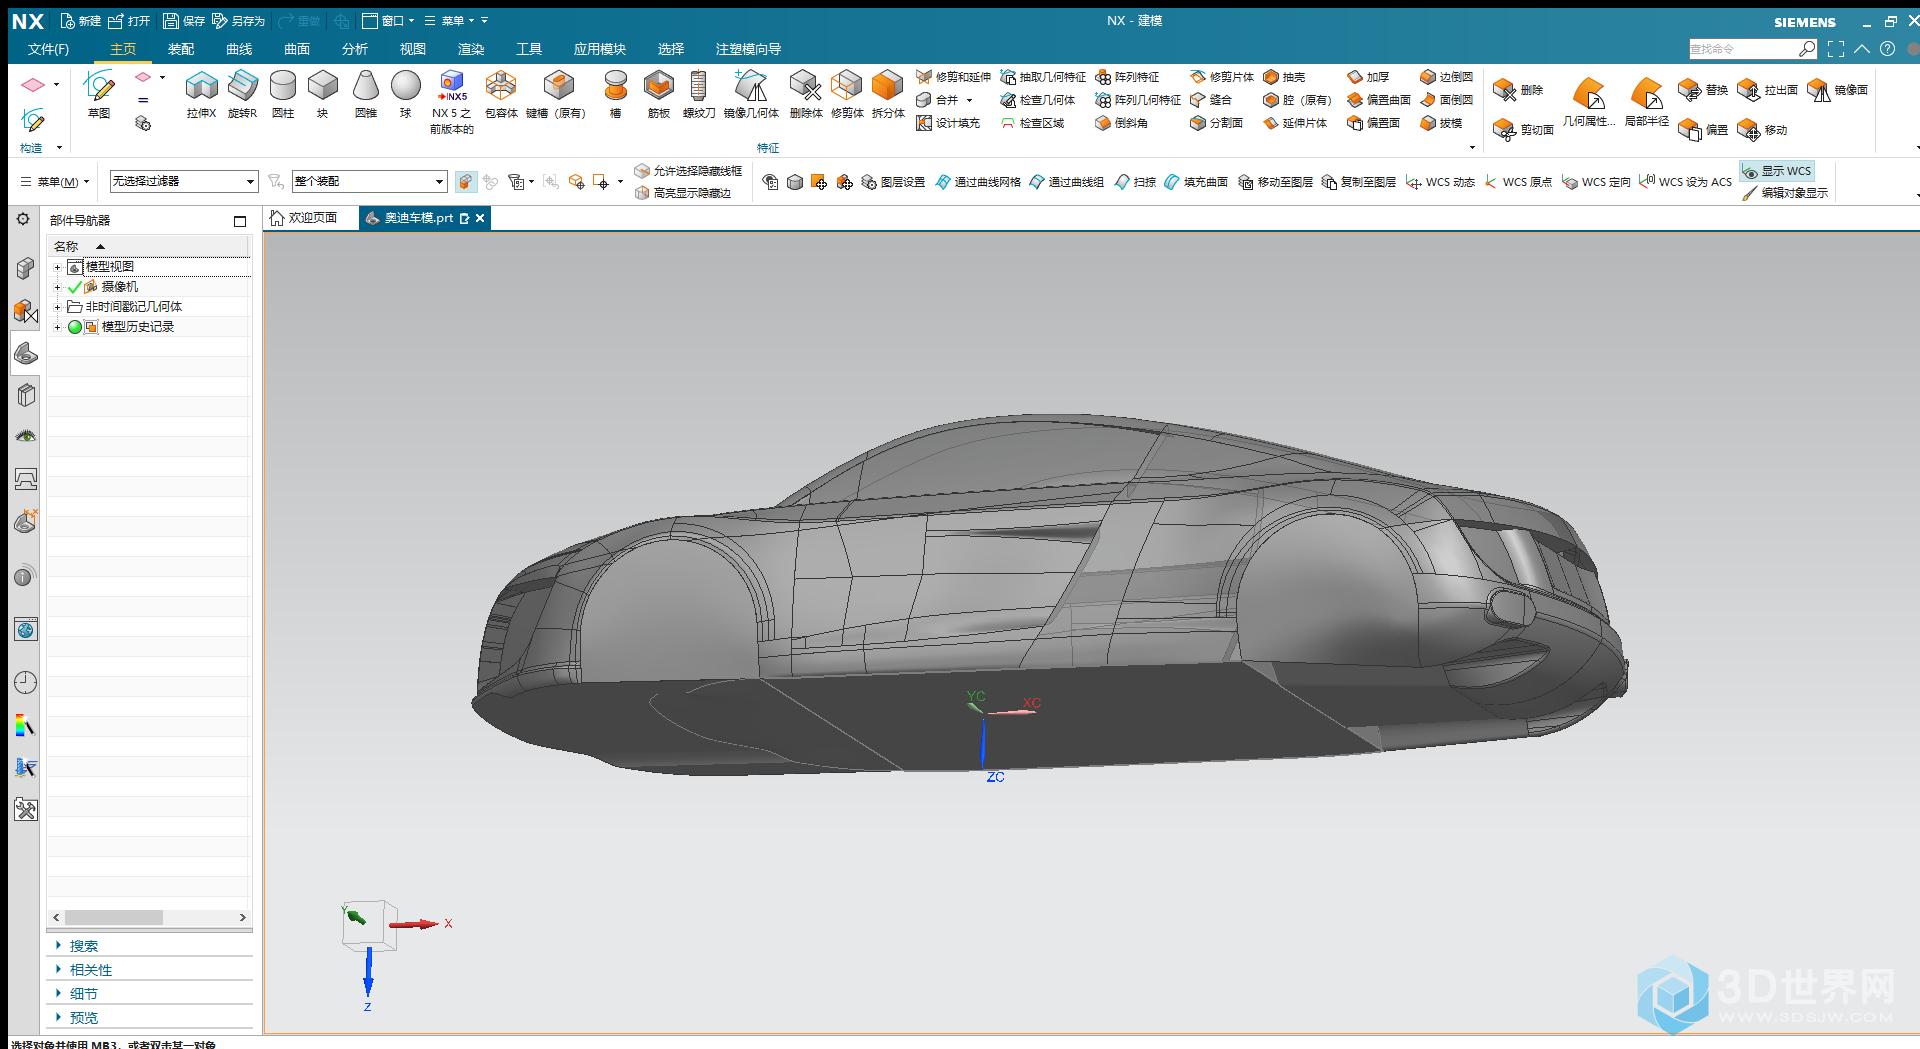
Task: Open the 无选择过滤器 selection filter dropdown
Action: (184, 181)
